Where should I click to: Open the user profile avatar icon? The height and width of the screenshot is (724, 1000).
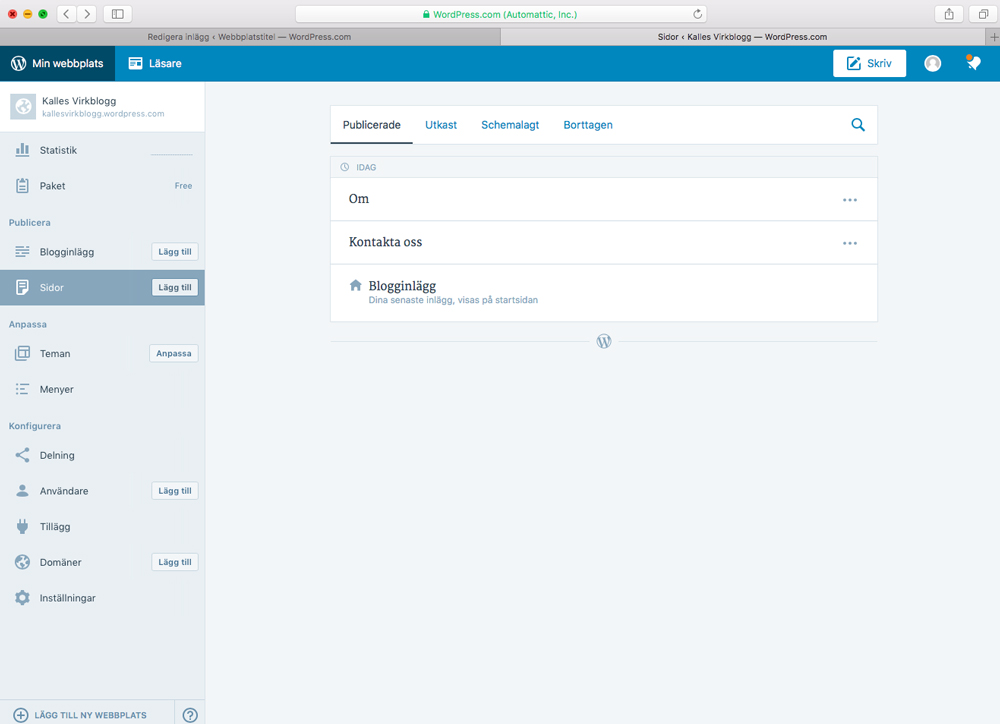(932, 63)
